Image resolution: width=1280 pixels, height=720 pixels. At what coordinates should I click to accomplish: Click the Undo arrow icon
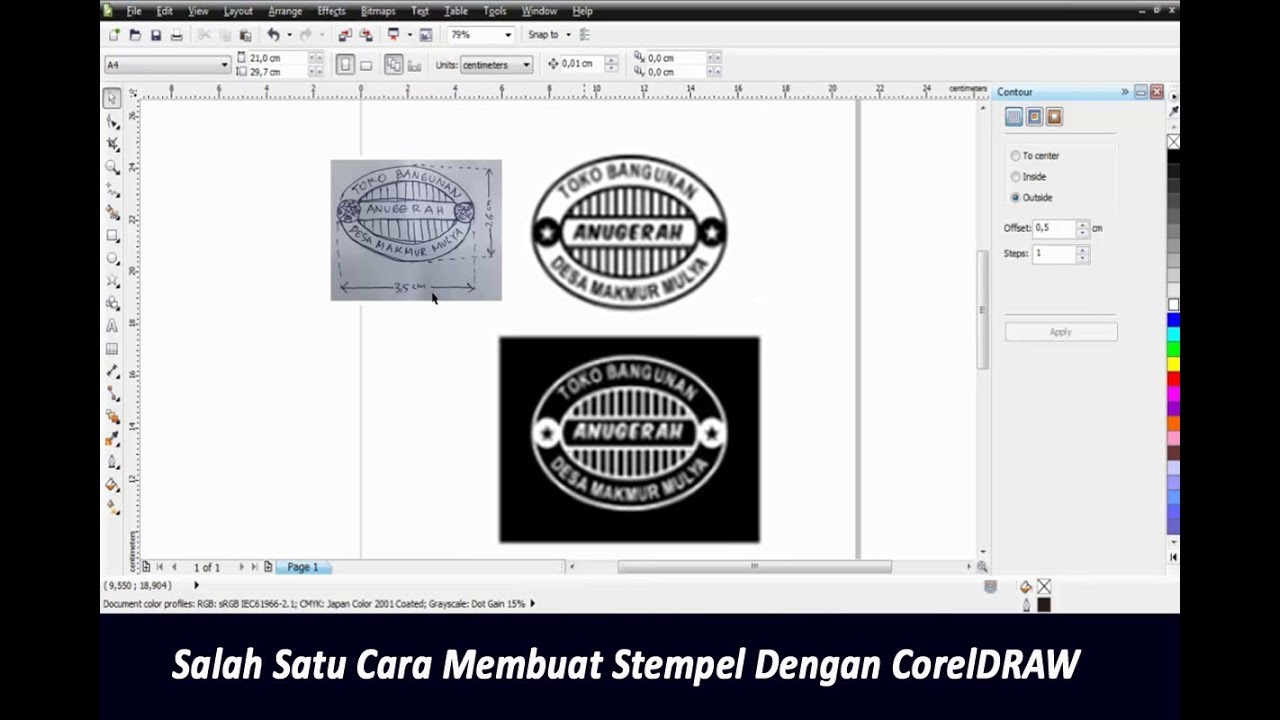pyautogui.click(x=273, y=35)
